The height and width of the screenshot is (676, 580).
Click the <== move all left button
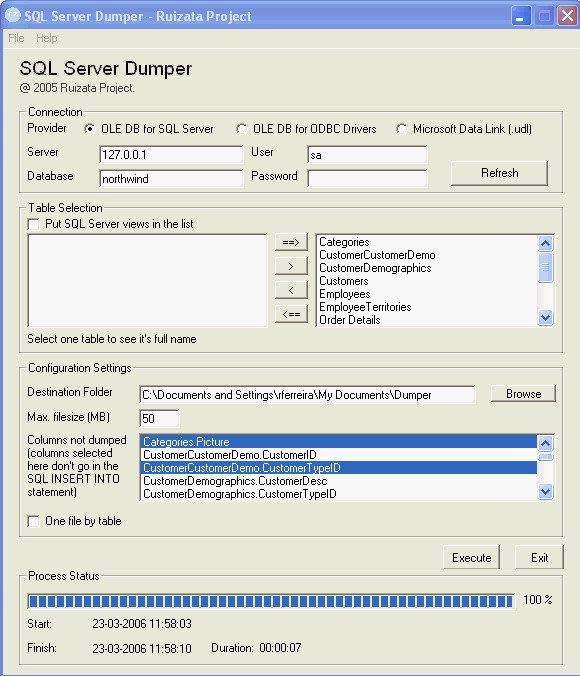291,314
